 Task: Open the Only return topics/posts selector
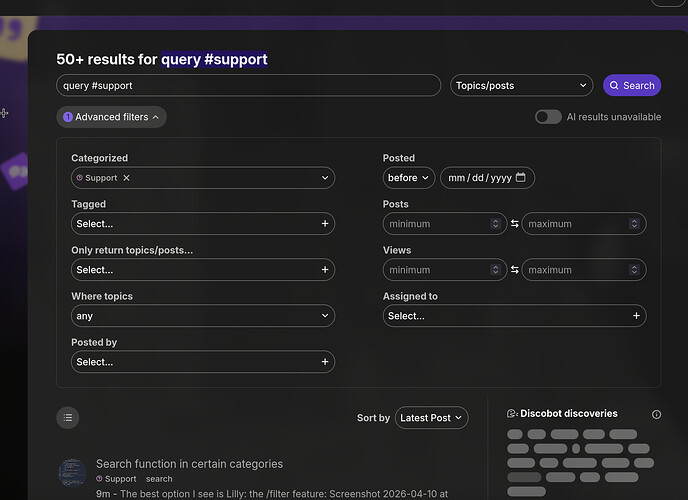203,270
